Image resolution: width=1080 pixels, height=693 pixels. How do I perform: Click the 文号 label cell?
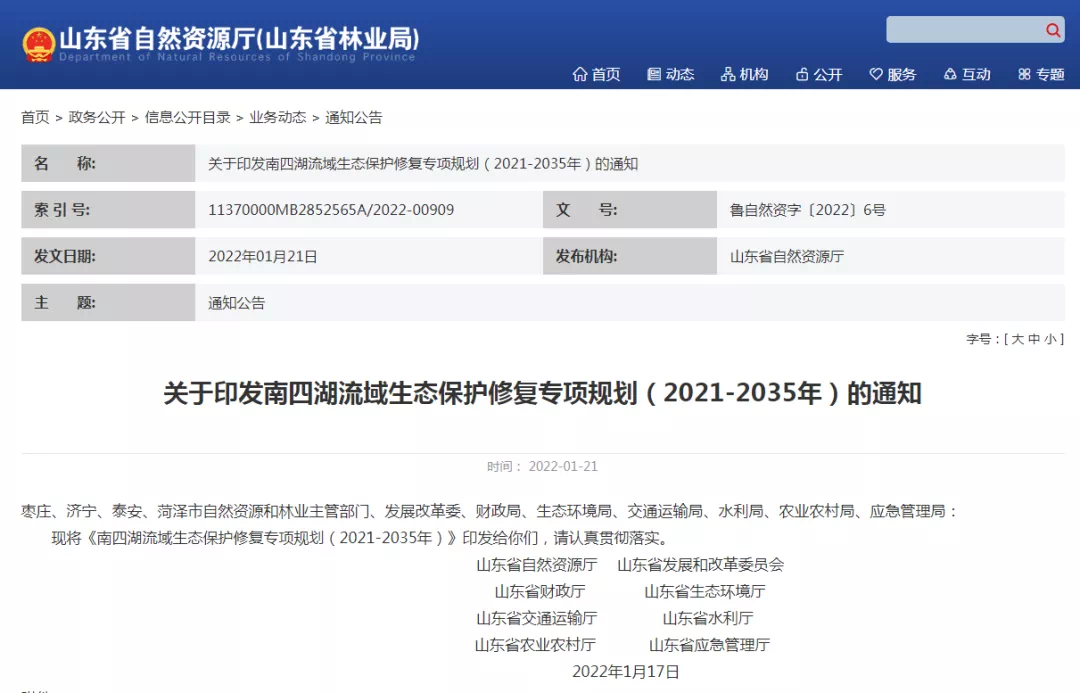[x=630, y=209]
